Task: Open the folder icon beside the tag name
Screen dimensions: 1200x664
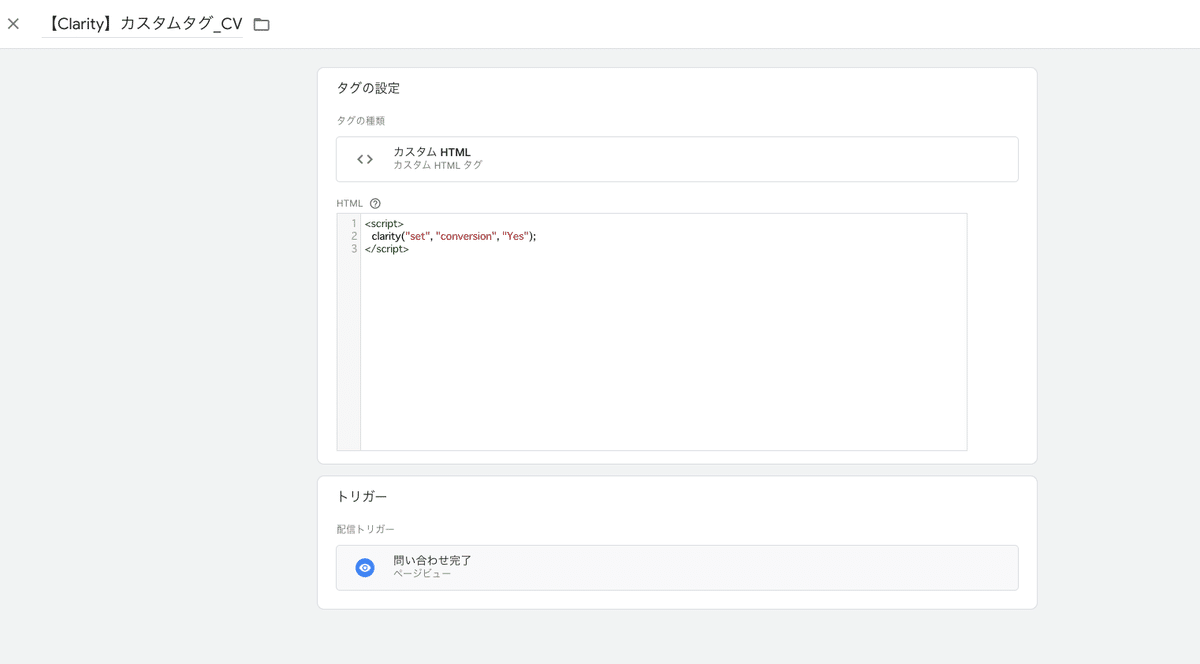Action: [x=261, y=24]
